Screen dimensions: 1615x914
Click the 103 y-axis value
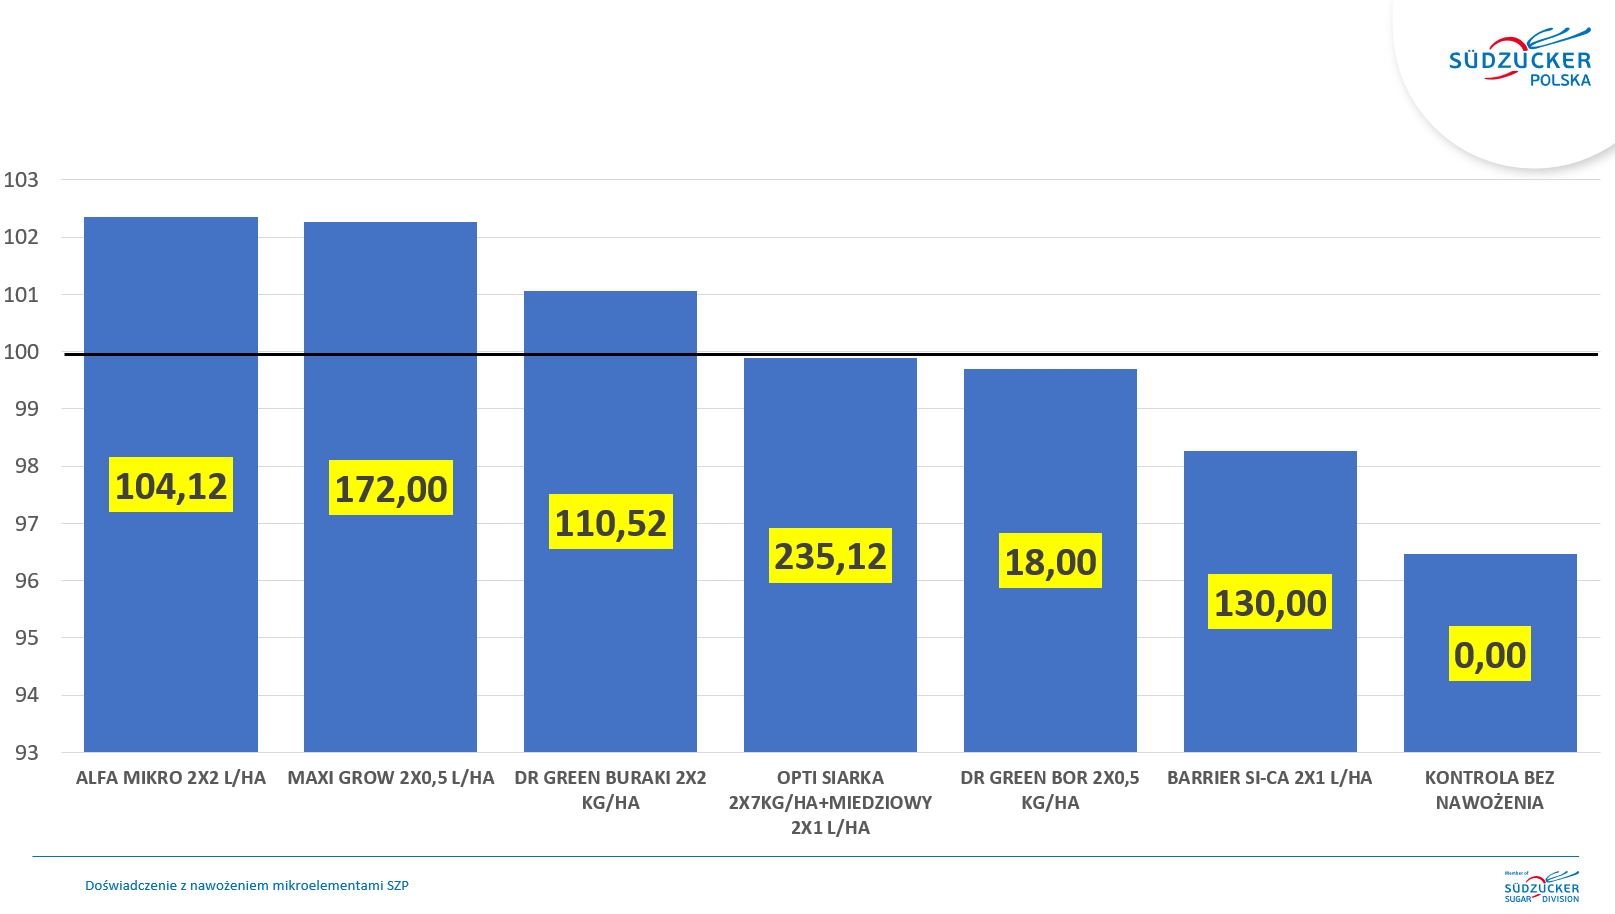coord(21,180)
